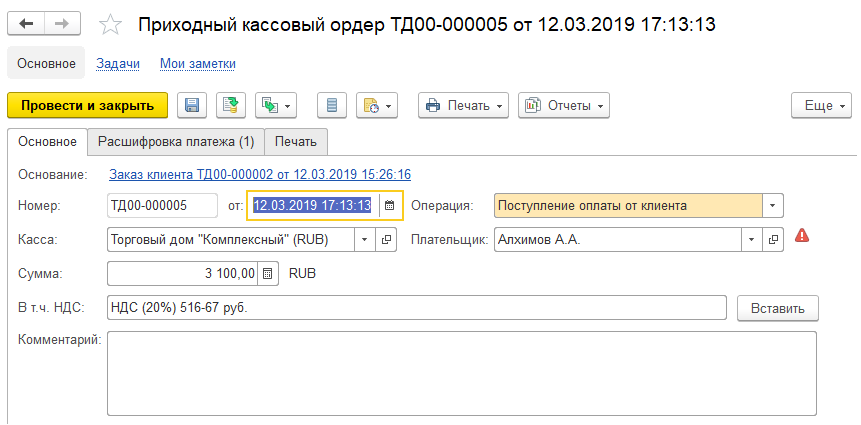Open Плательщик record with open button
The height and width of the screenshot is (425, 861).
(x=773, y=240)
